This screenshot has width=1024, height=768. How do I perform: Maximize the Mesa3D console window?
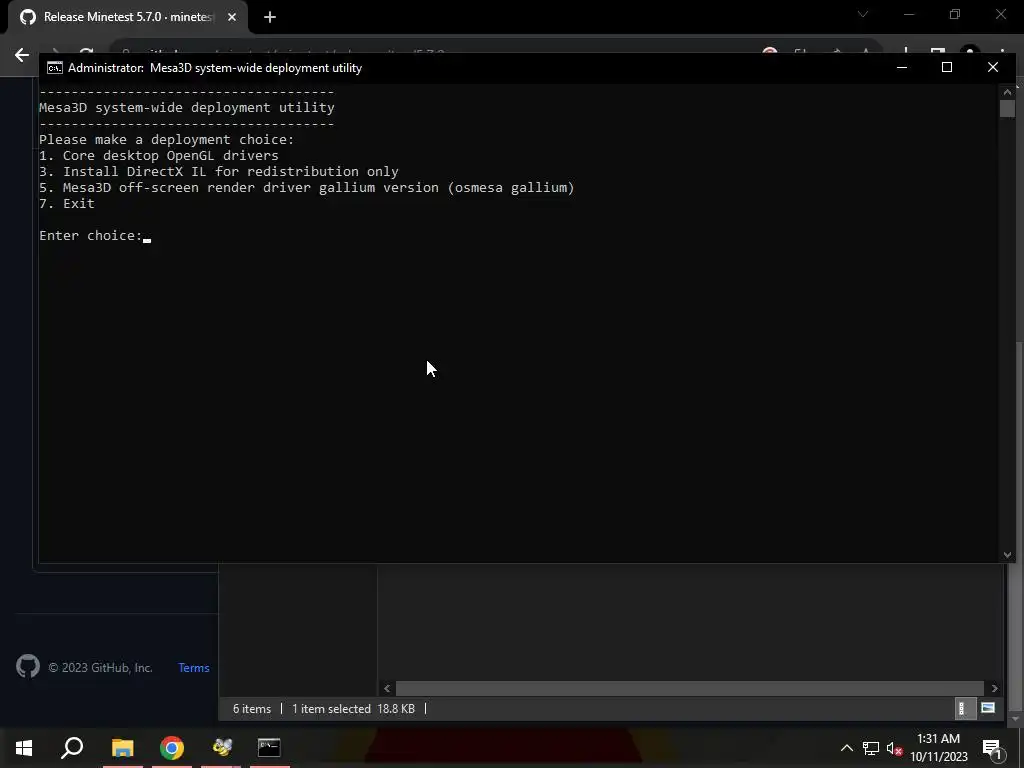coord(947,67)
